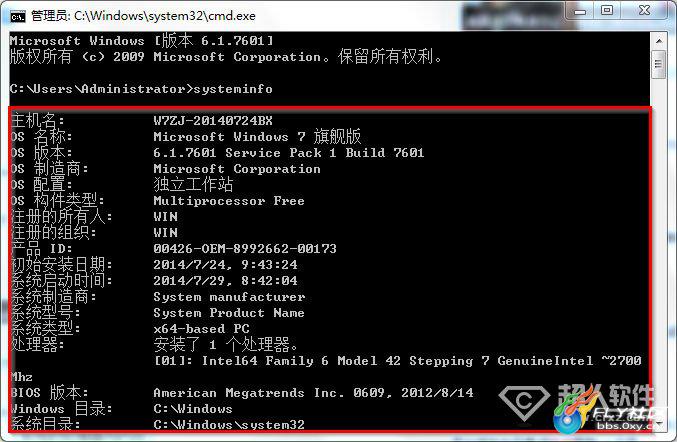Click the text System manufacturer
677x442 pixels.
tap(229, 297)
